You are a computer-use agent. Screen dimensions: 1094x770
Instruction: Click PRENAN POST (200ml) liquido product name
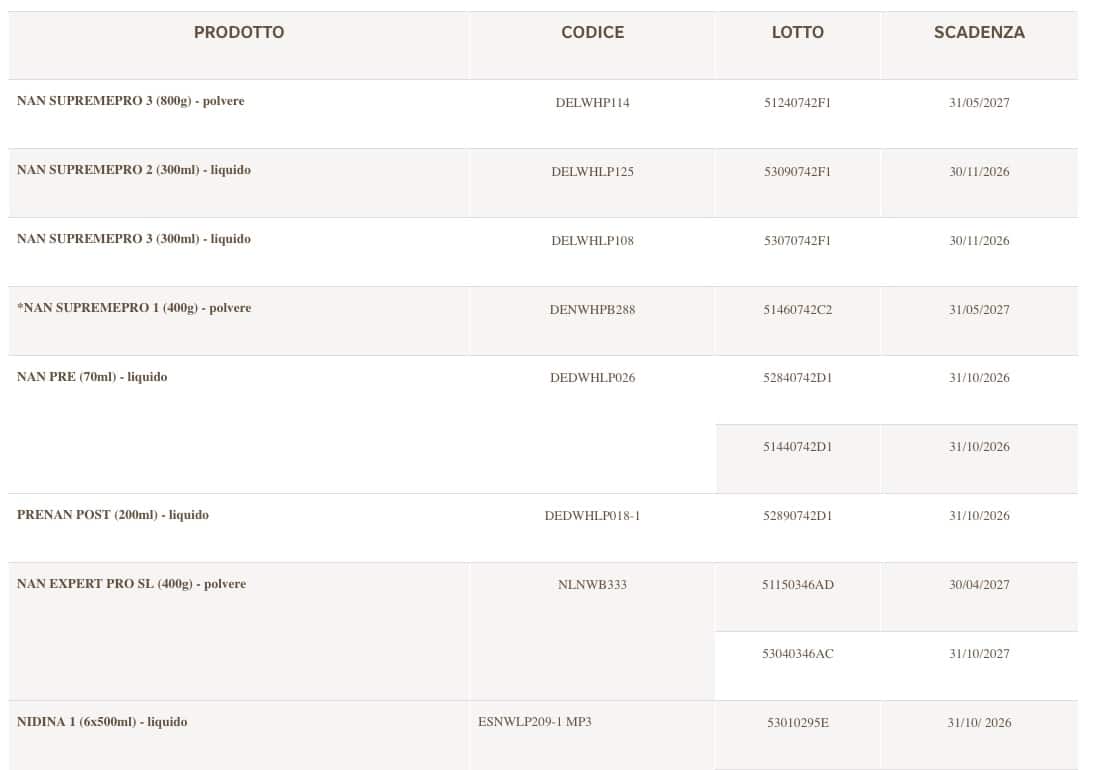pos(113,515)
